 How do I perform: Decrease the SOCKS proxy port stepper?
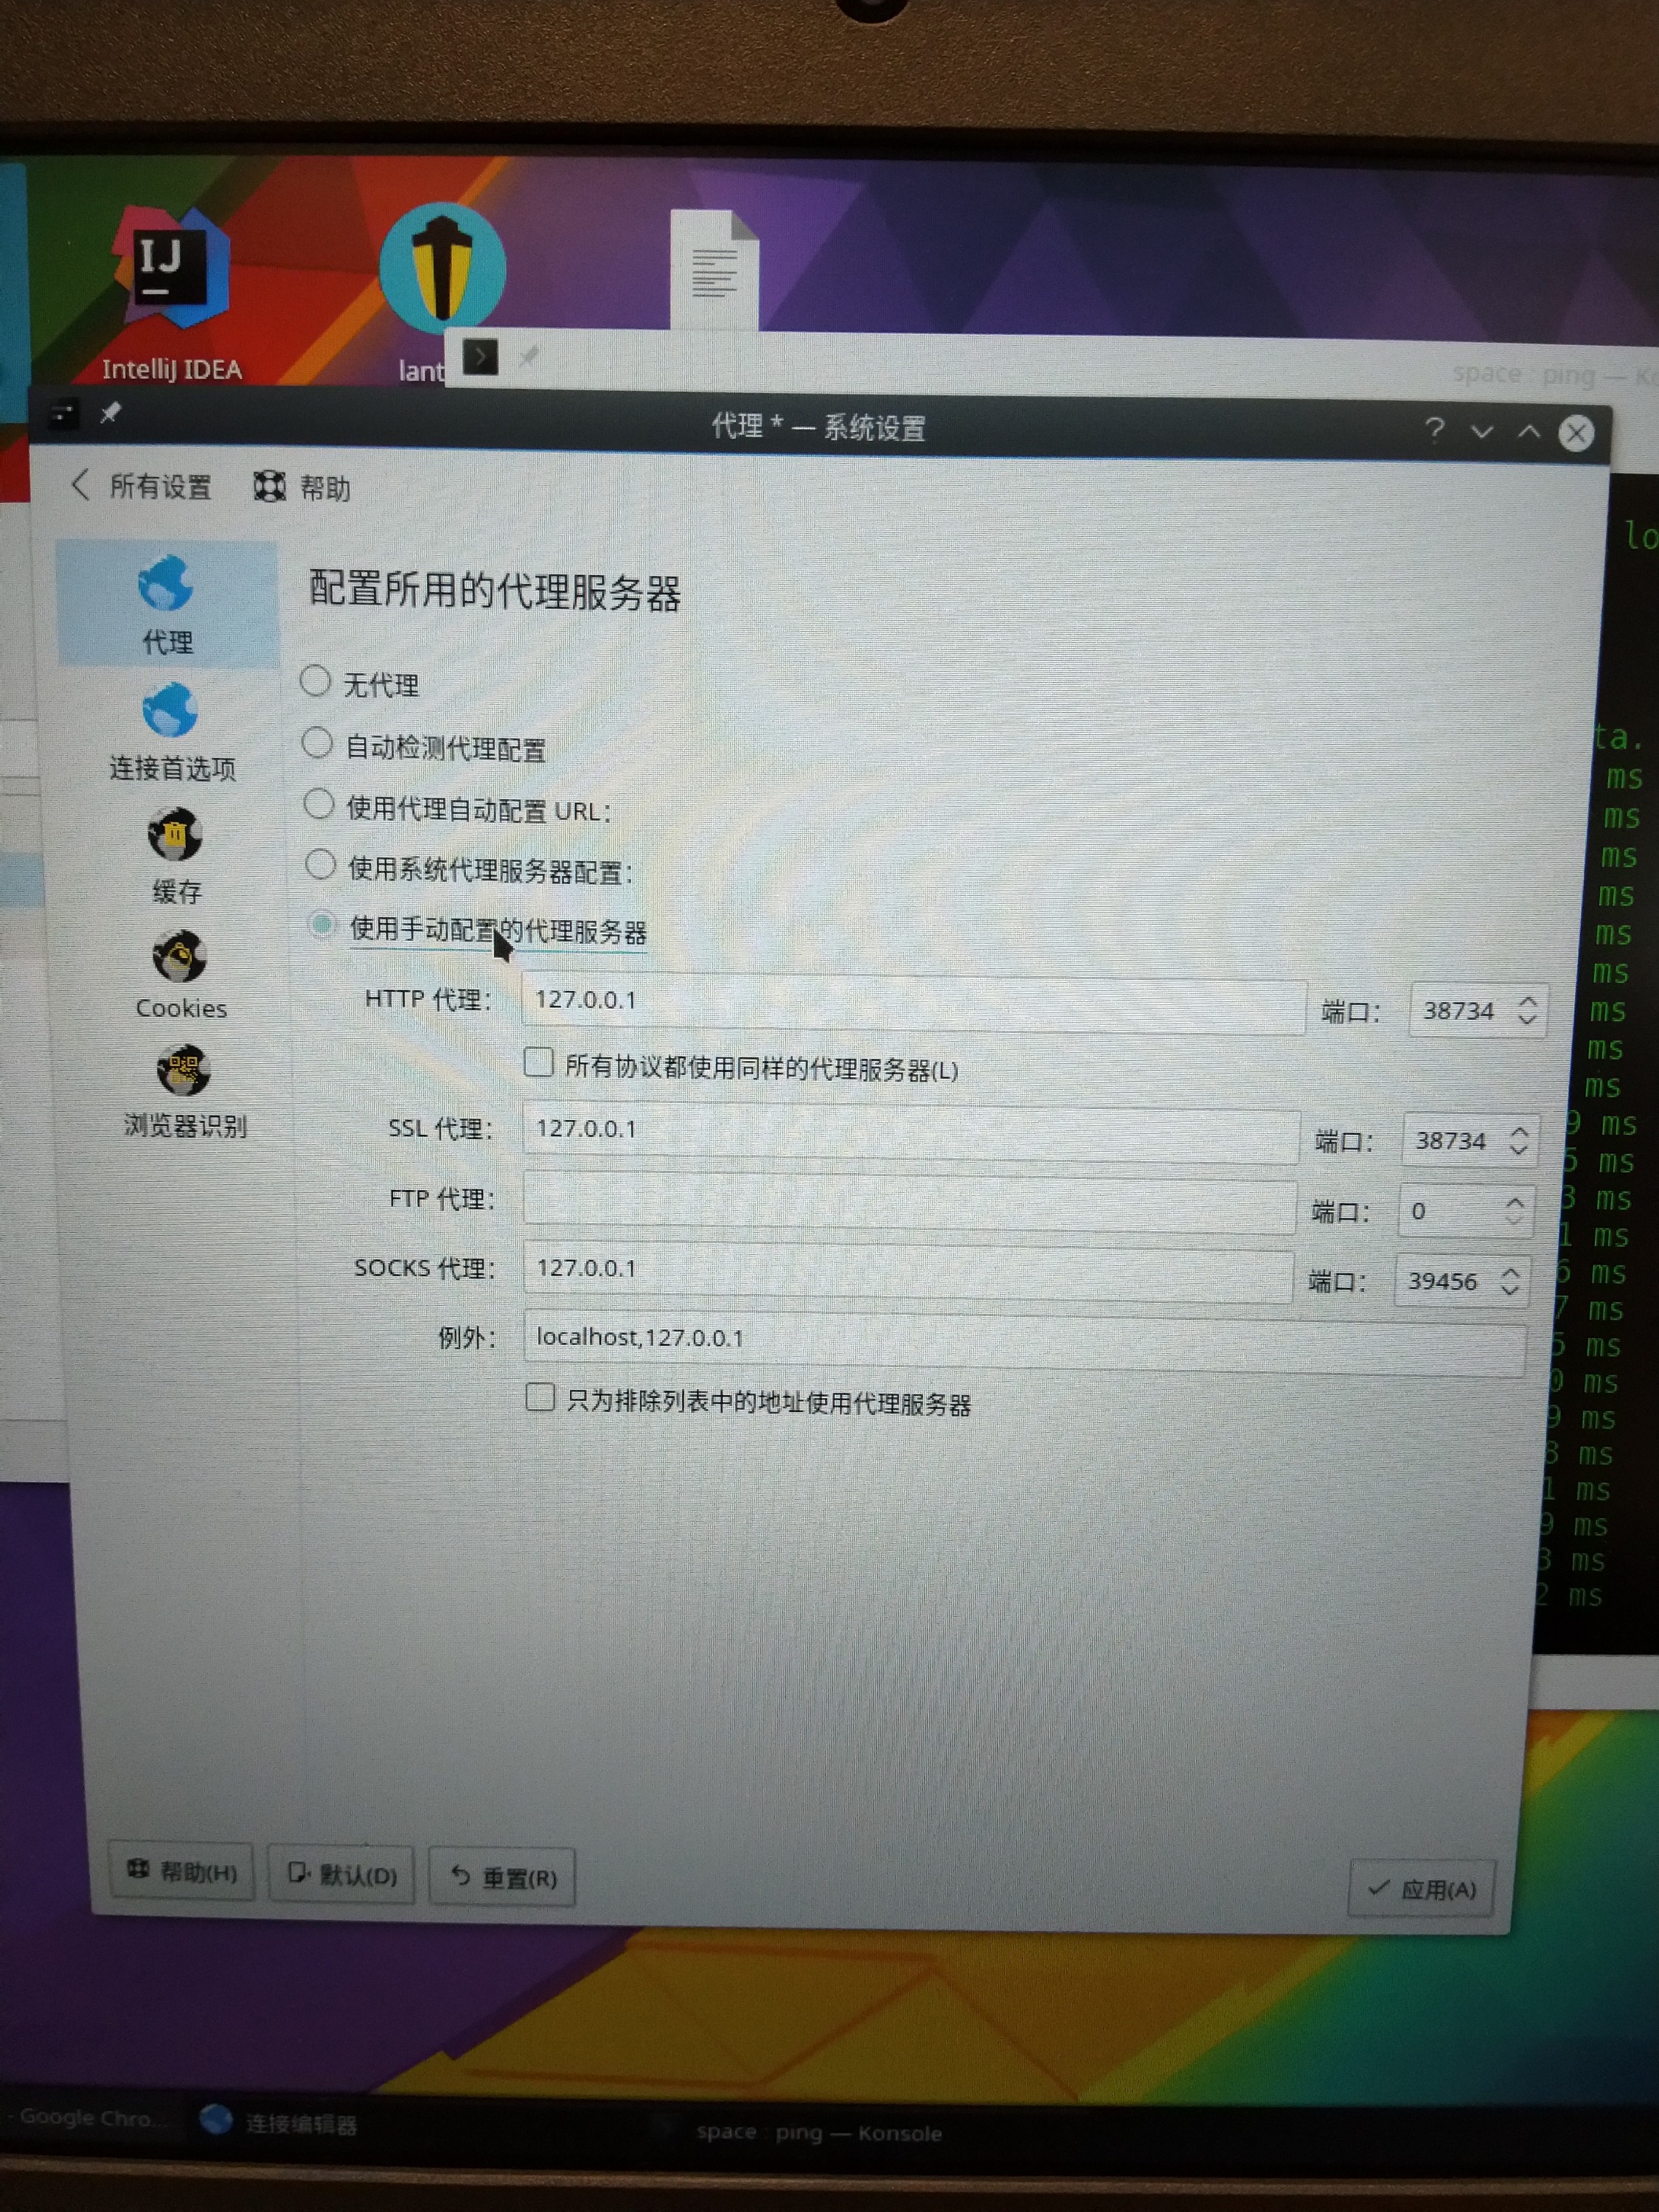click(x=1510, y=1291)
